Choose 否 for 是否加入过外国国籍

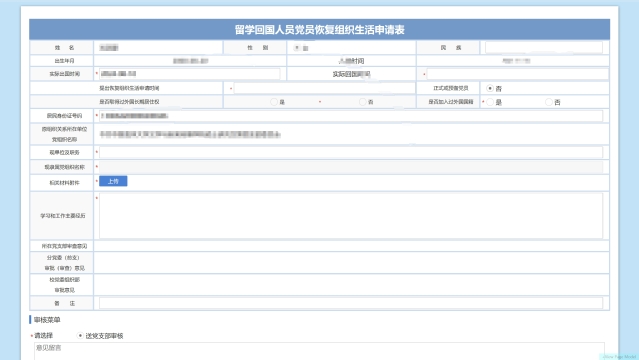click(x=549, y=102)
